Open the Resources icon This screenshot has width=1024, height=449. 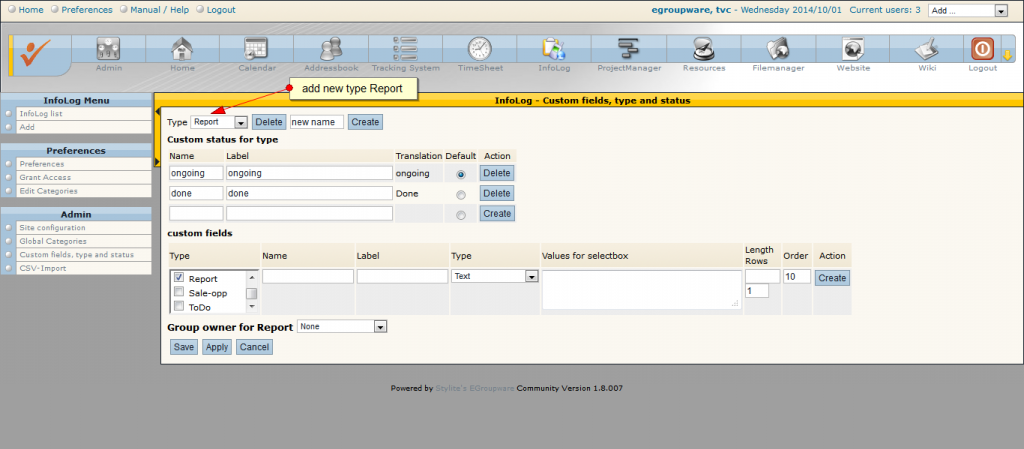[704, 50]
